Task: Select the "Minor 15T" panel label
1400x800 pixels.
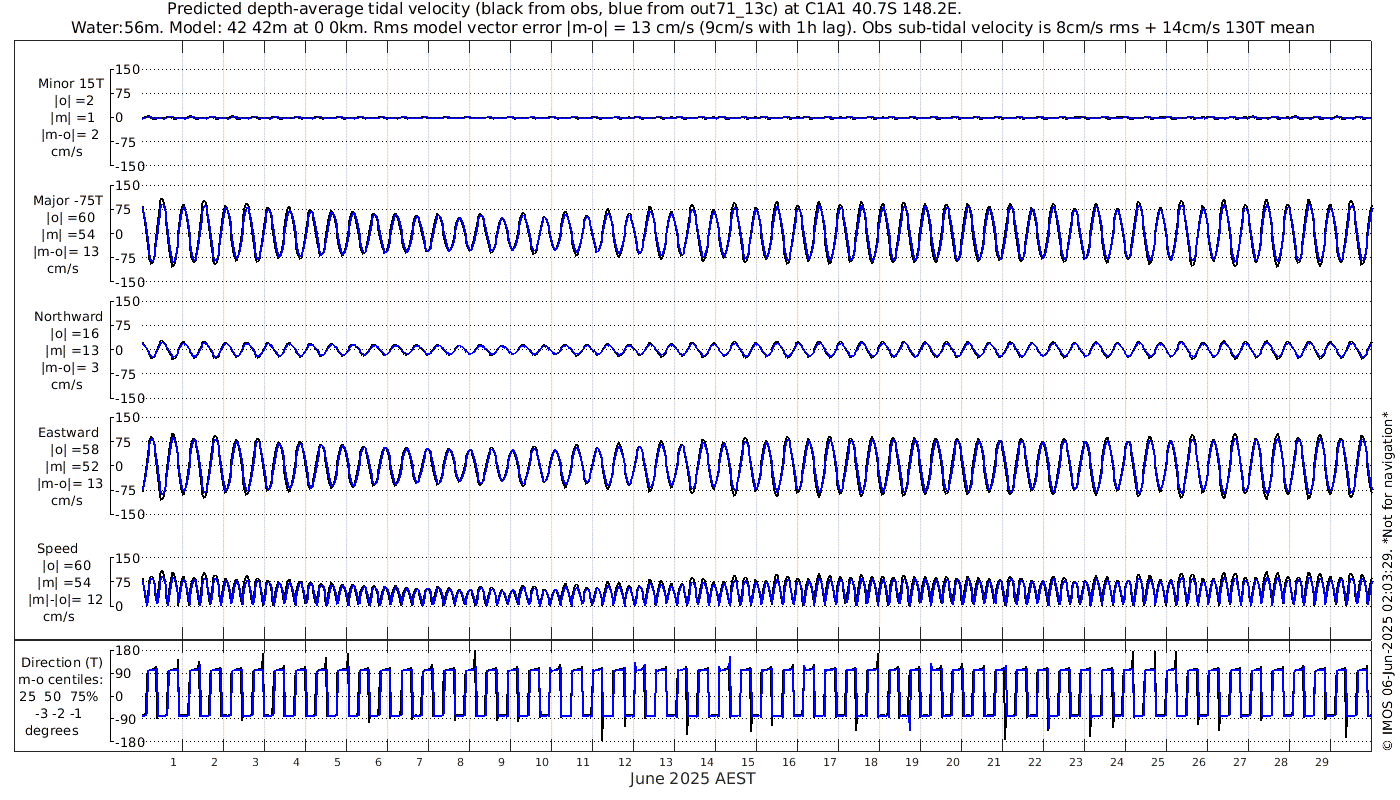Action: pyautogui.click(x=70, y=83)
